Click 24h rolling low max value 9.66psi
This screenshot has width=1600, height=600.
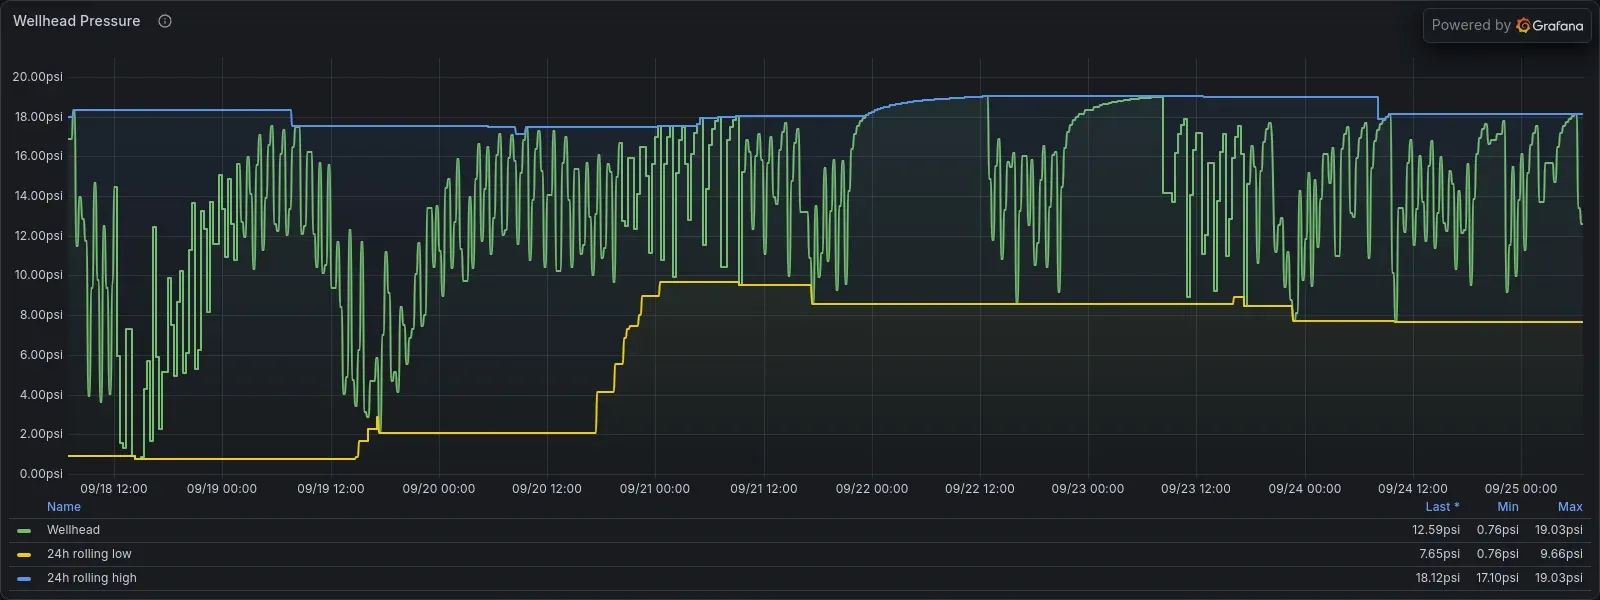coord(1561,554)
